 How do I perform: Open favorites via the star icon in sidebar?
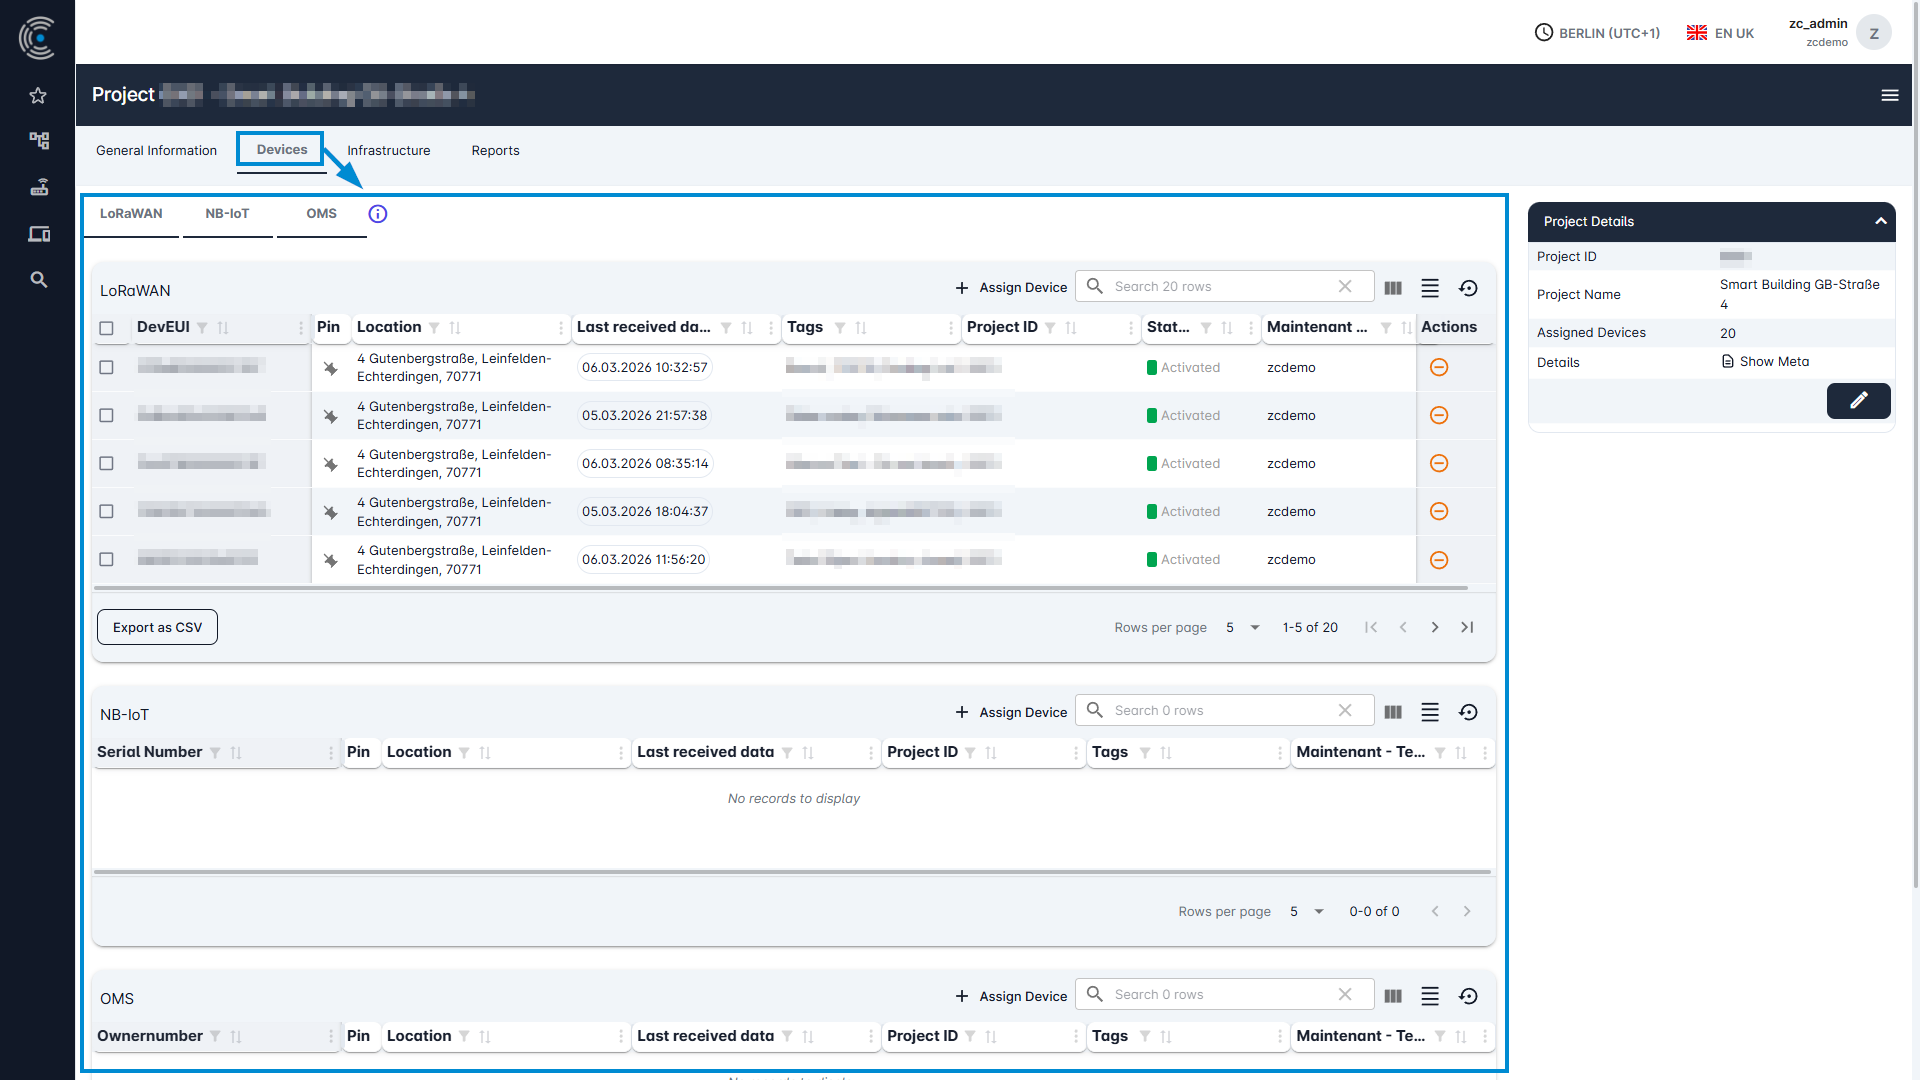click(x=38, y=95)
